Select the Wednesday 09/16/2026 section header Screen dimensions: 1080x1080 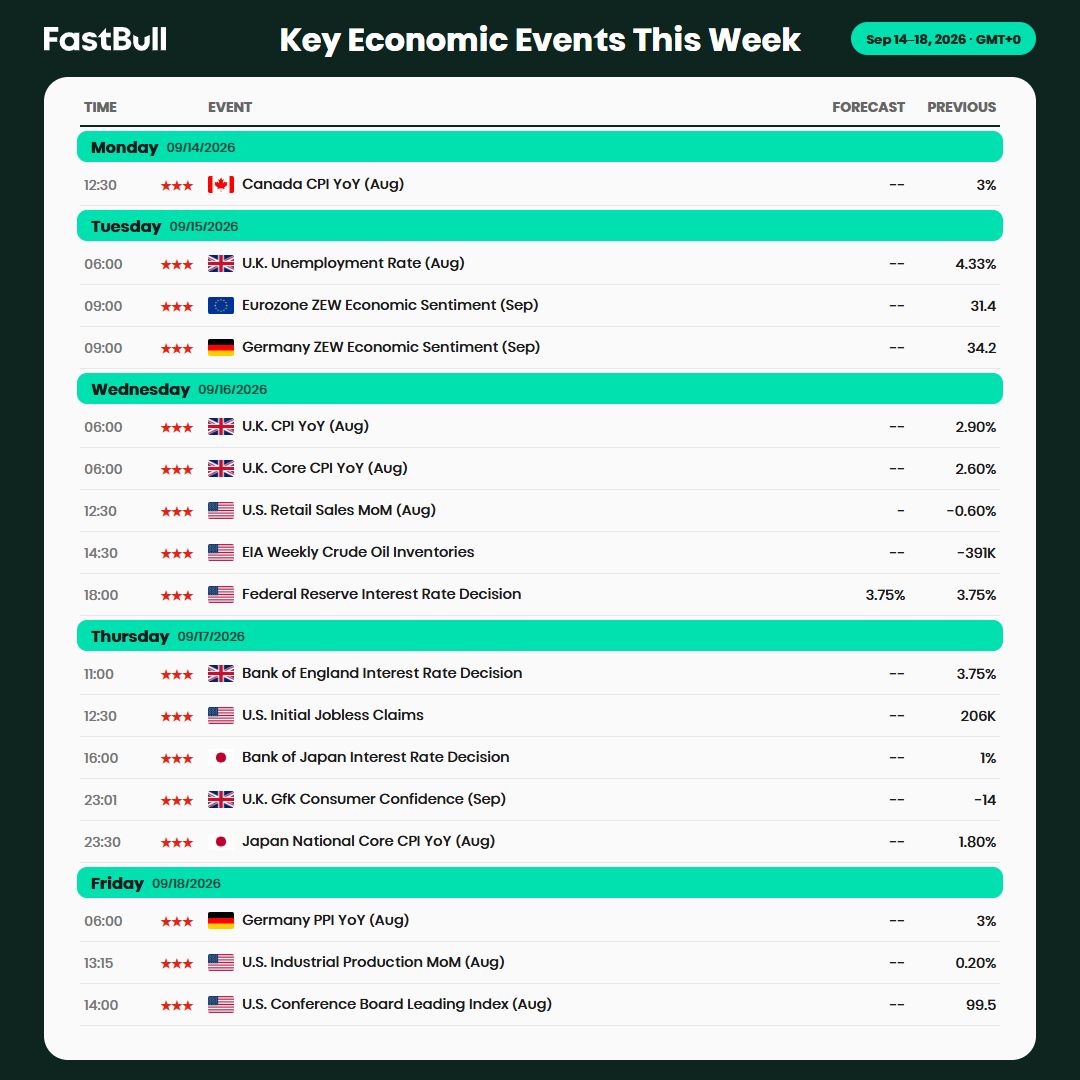click(539, 388)
